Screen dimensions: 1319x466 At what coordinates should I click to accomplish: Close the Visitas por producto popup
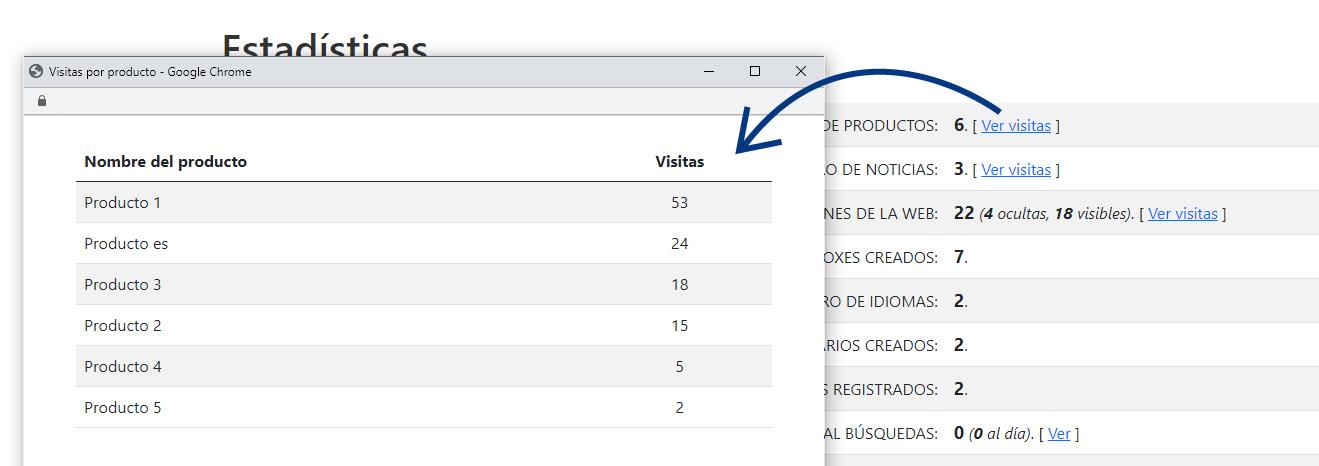click(800, 72)
